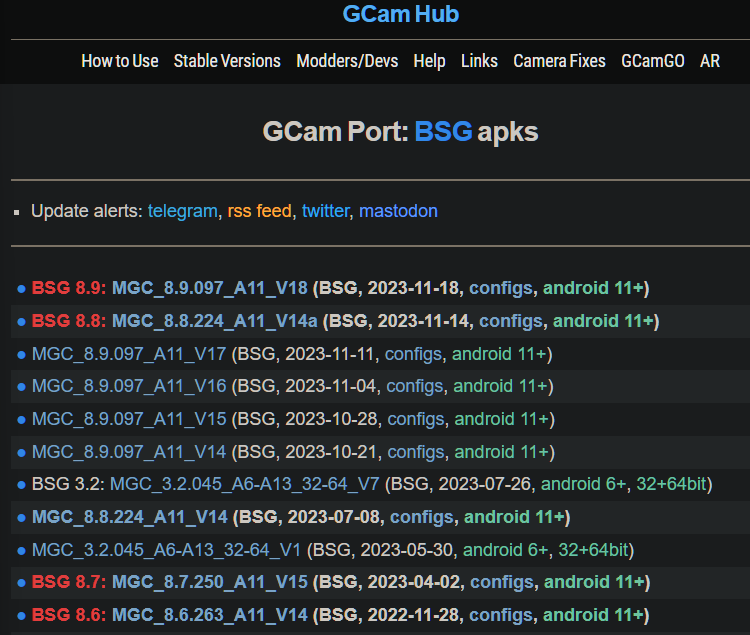Download MGC_8.7.250_A11_V15 apk link
This screenshot has height=635, width=750.
pos(210,582)
